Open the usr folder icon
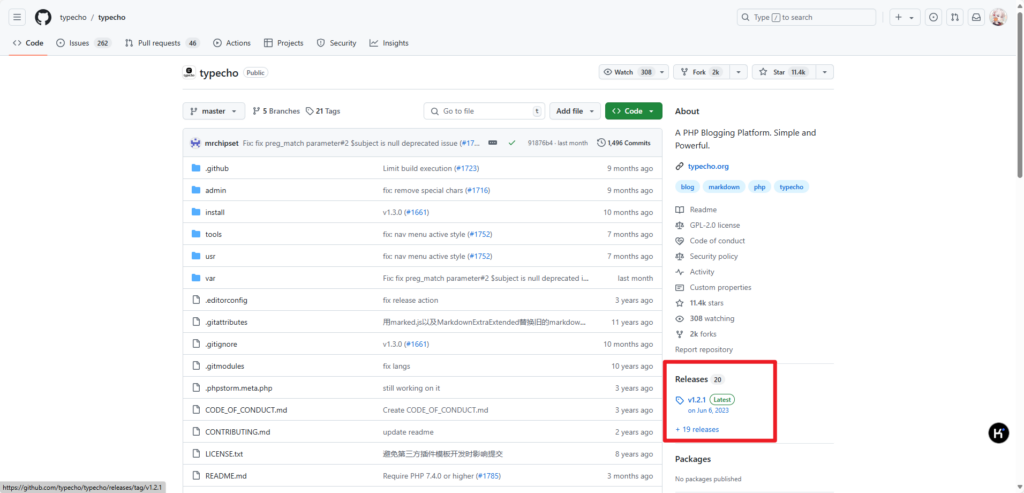Viewport: 1024px width, 493px height. pyautogui.click(x=195, y=256)
